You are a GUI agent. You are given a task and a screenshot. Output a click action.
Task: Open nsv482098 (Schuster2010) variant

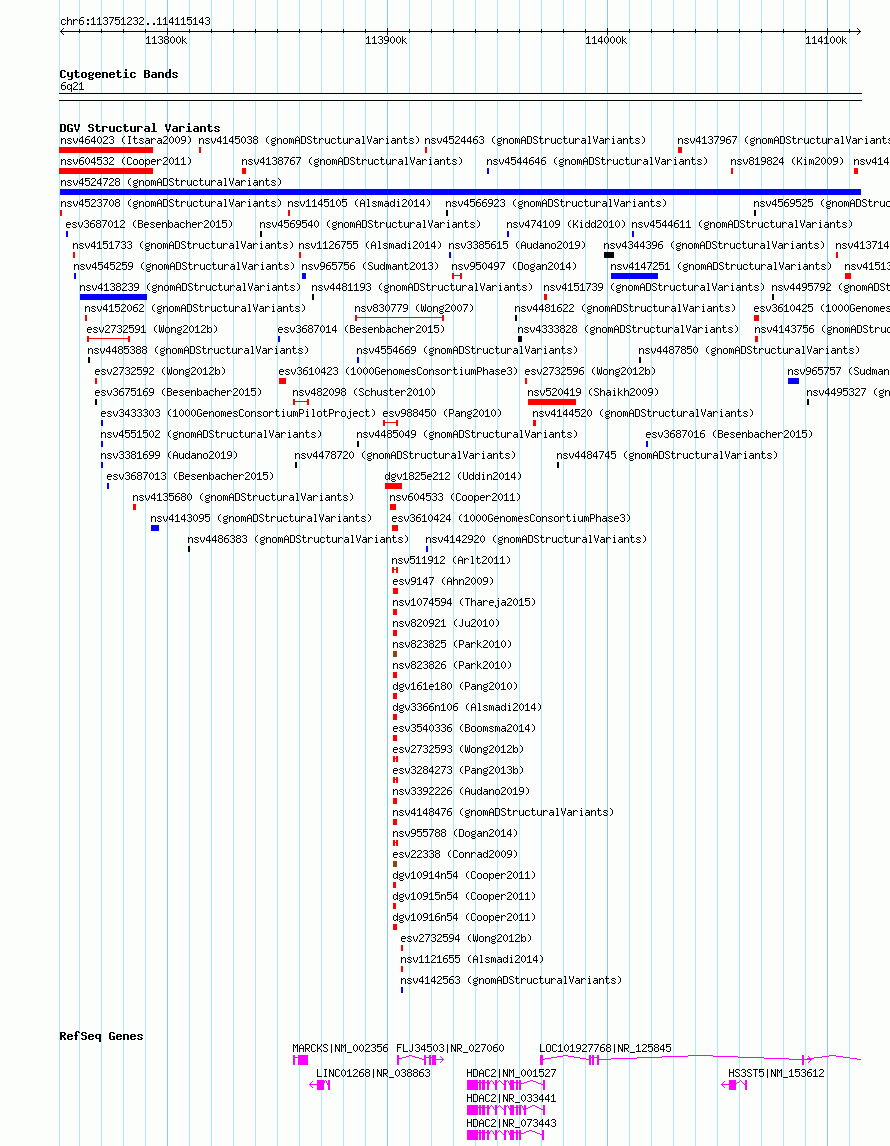364,392
